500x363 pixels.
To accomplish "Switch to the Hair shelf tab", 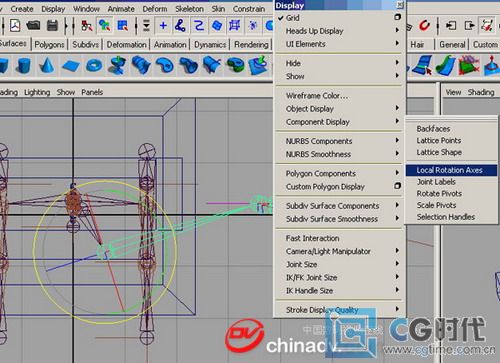I will (417, 45).
